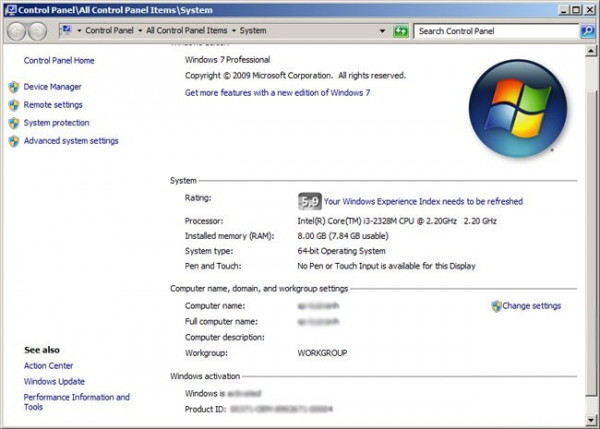Open Windows Update link

coord(54,382)
